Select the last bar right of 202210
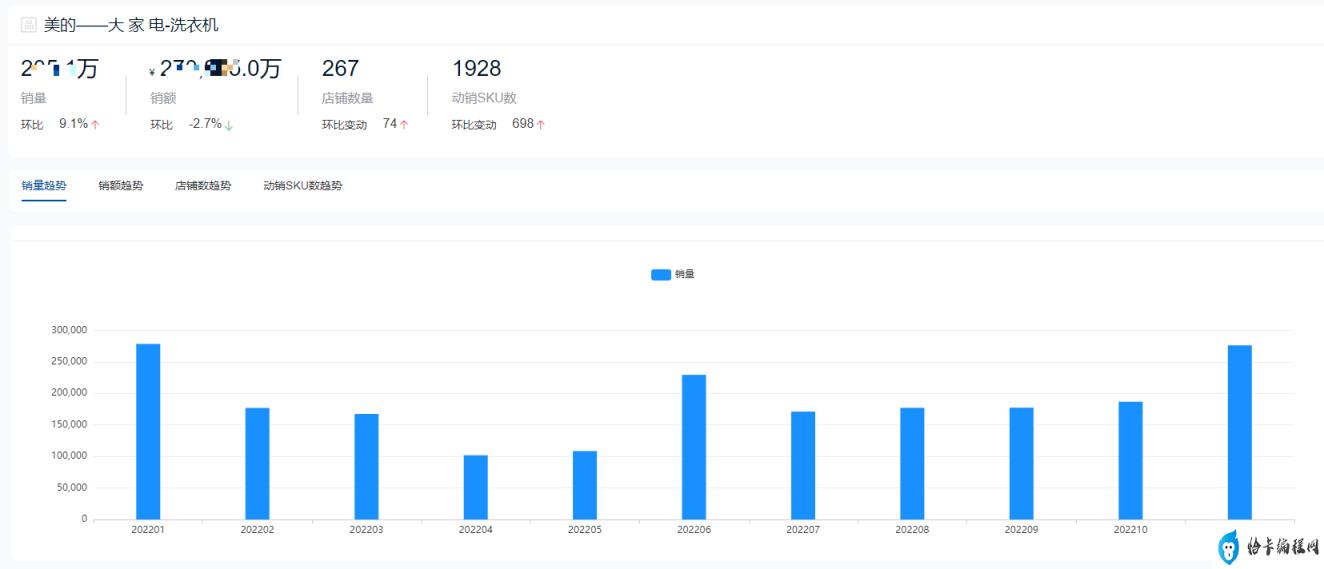 click(x=1240, y=432)
